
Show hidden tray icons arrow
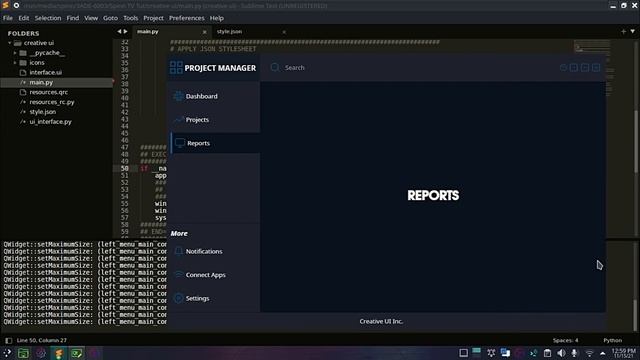click(603, 353)
